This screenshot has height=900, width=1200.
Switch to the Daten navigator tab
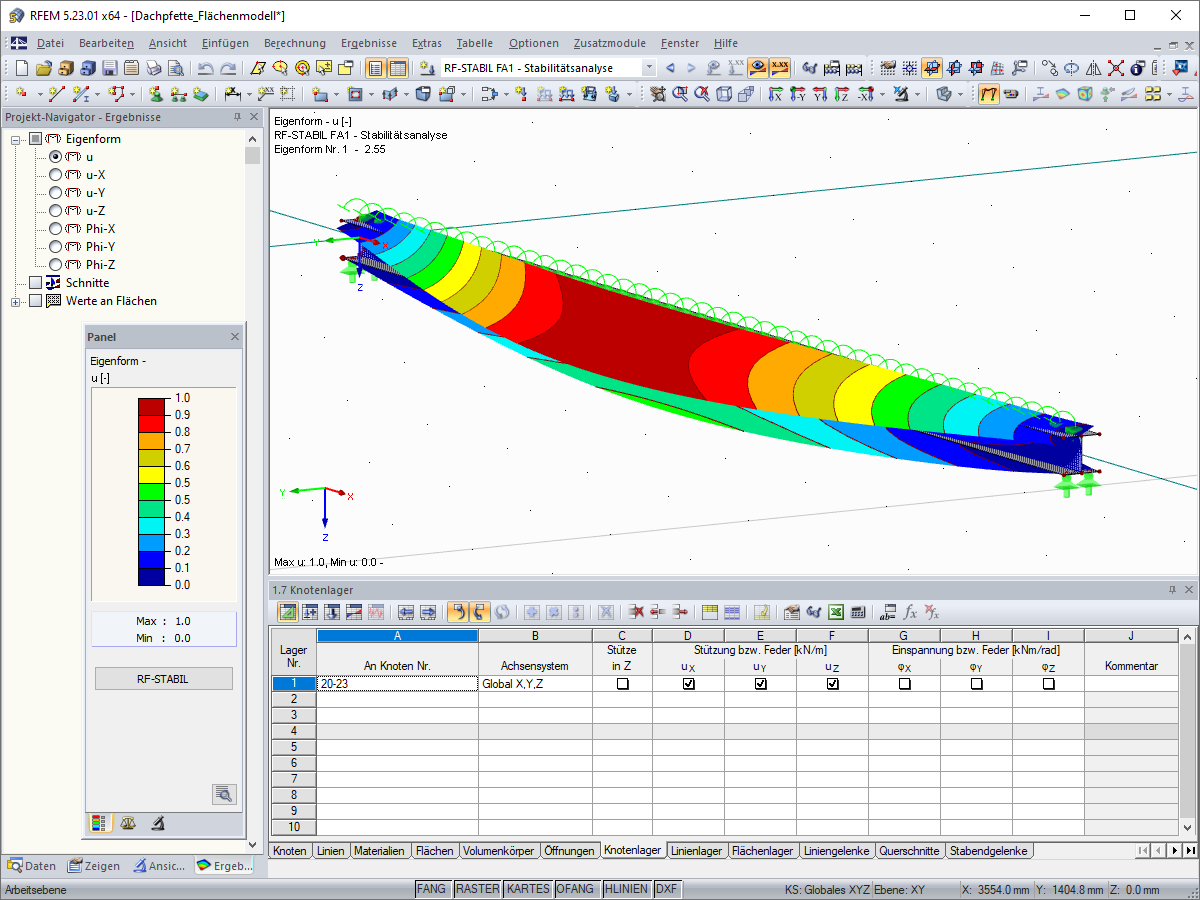click(32, 866)
